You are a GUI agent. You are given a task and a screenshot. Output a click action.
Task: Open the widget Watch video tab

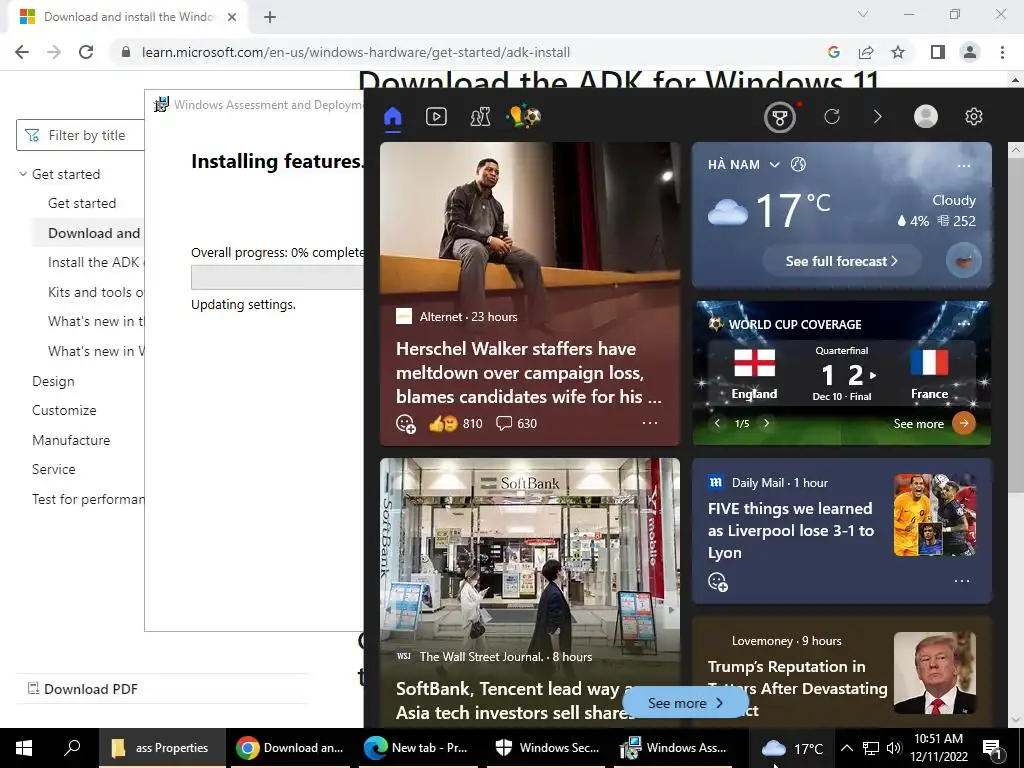(436, 117)
